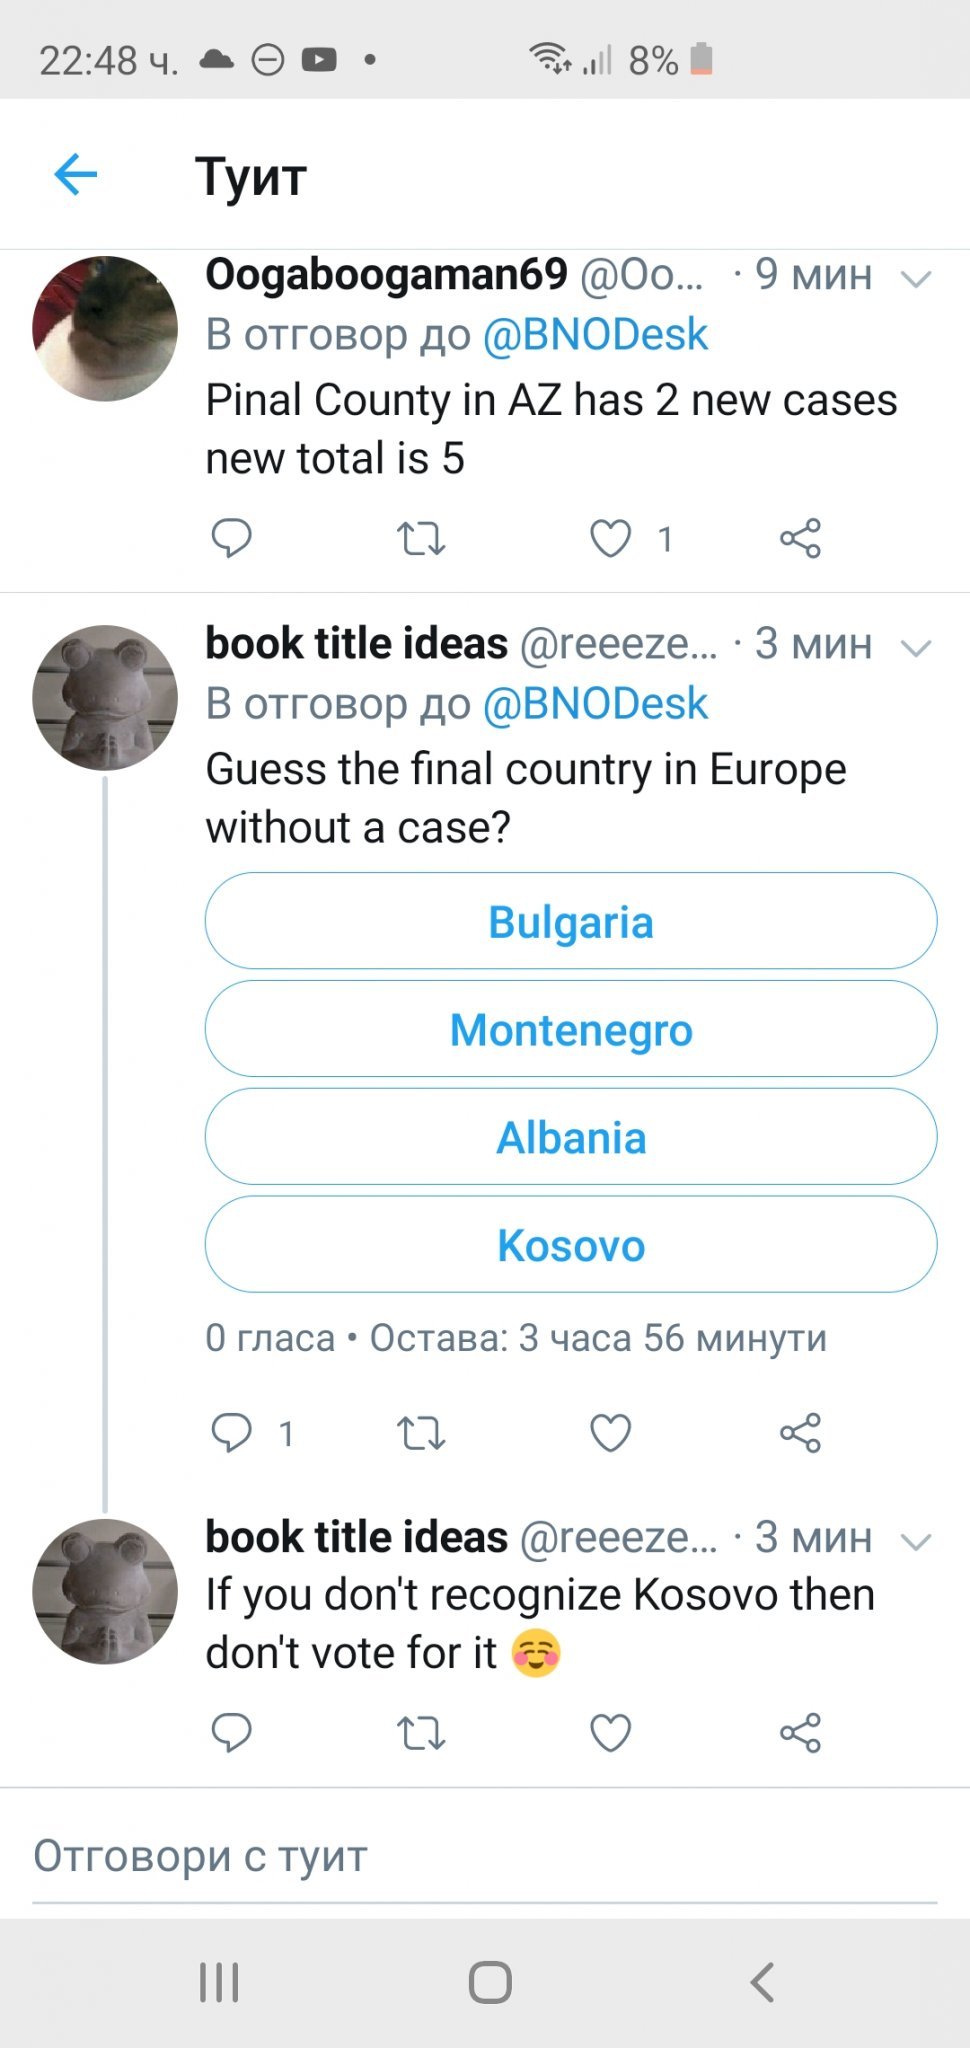Open chevron menu on Kosovo reply tweet
The height and width of the screenshot is (2048, 970).
click(x=915, y=1541)
